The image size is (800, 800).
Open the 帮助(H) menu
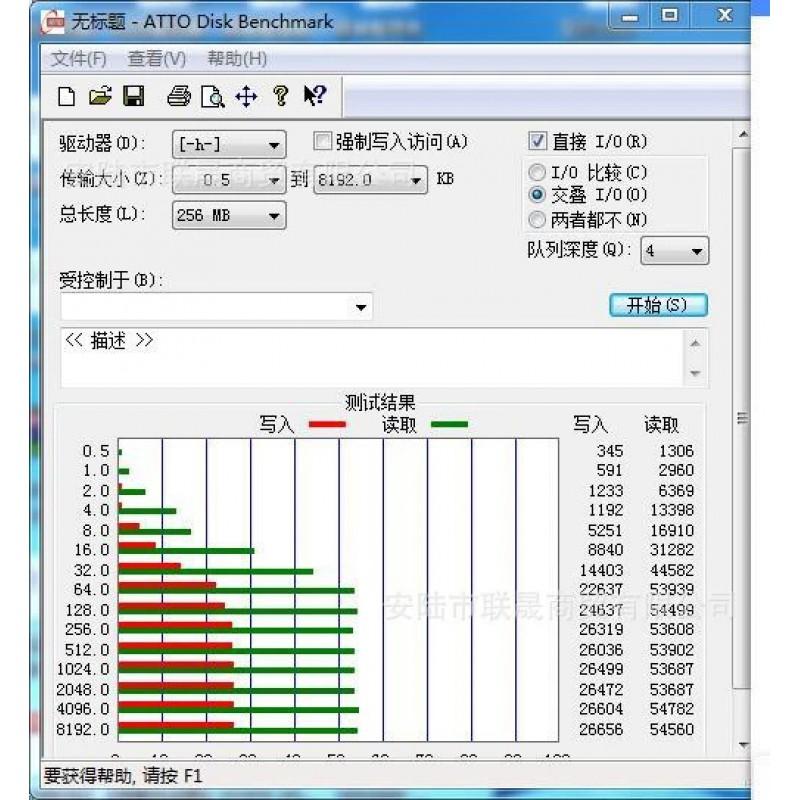[237, 59]
